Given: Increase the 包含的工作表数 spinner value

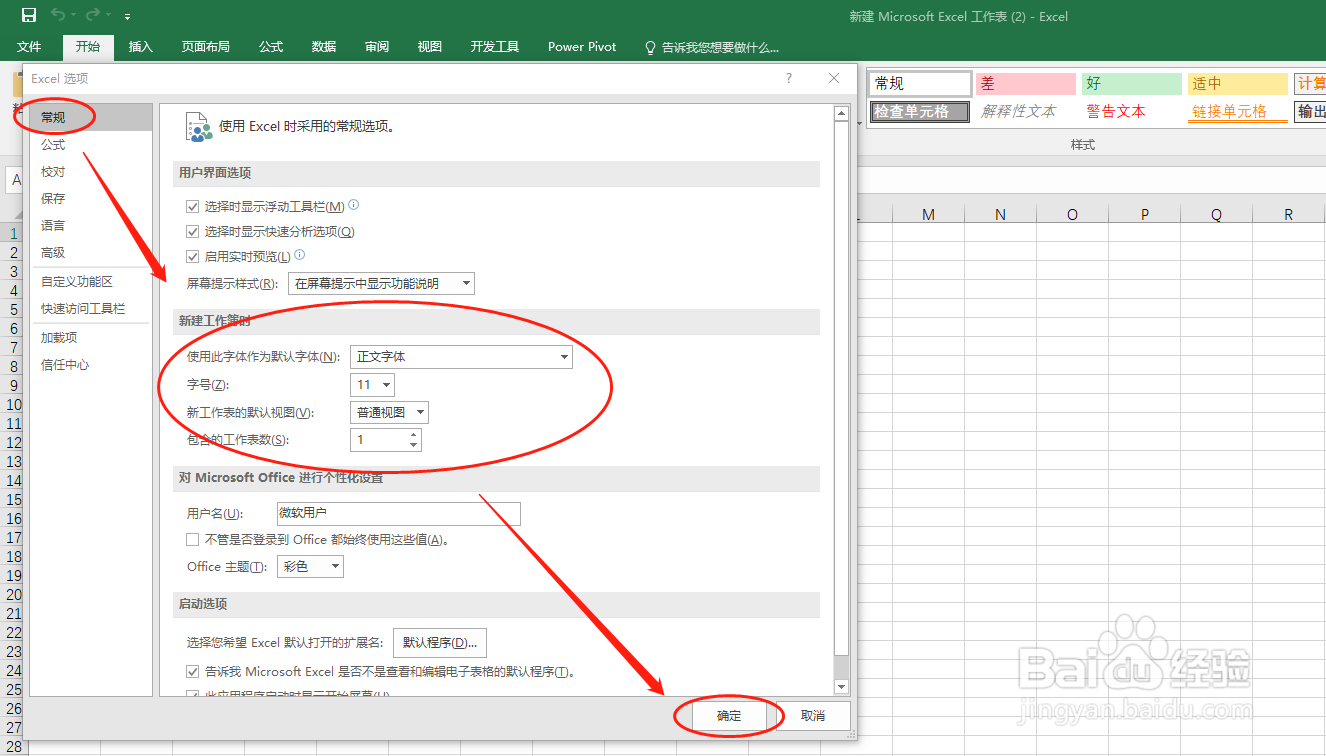Looking at the screenshot, I should [414, 435].
